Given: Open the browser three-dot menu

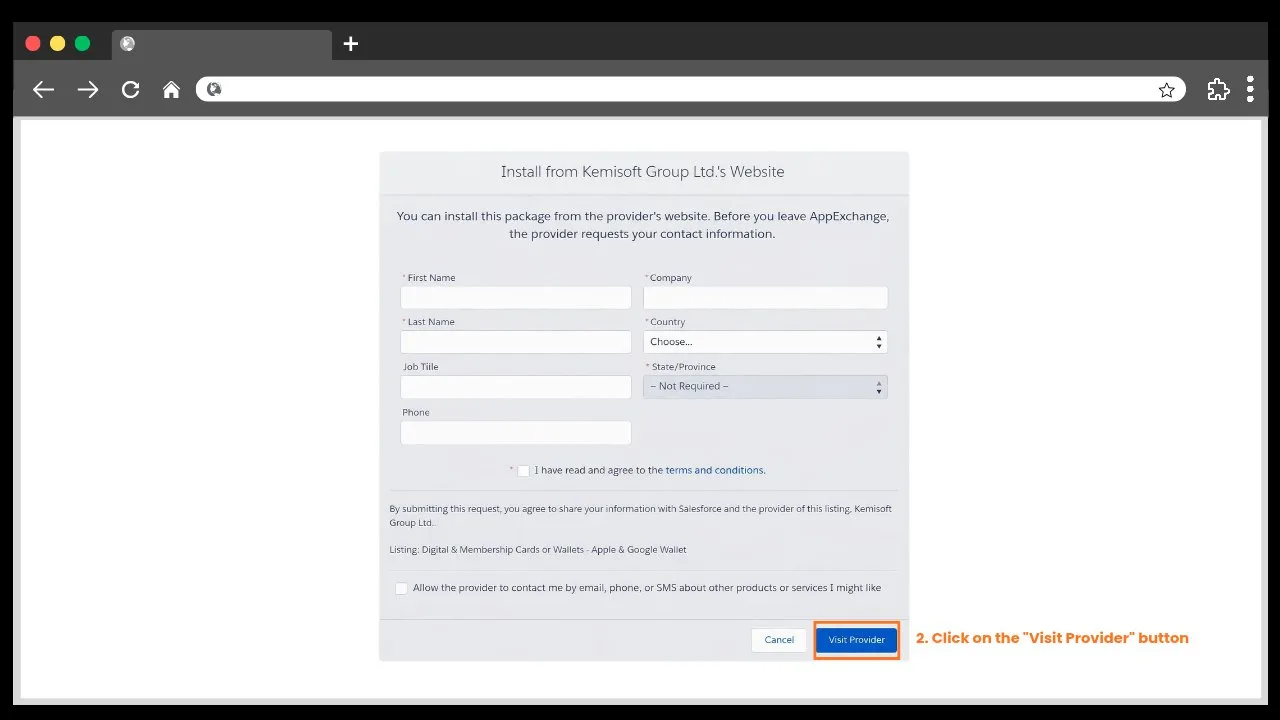Looking at the screenshot, I should pyautogui.click(x=1250, y=89).
